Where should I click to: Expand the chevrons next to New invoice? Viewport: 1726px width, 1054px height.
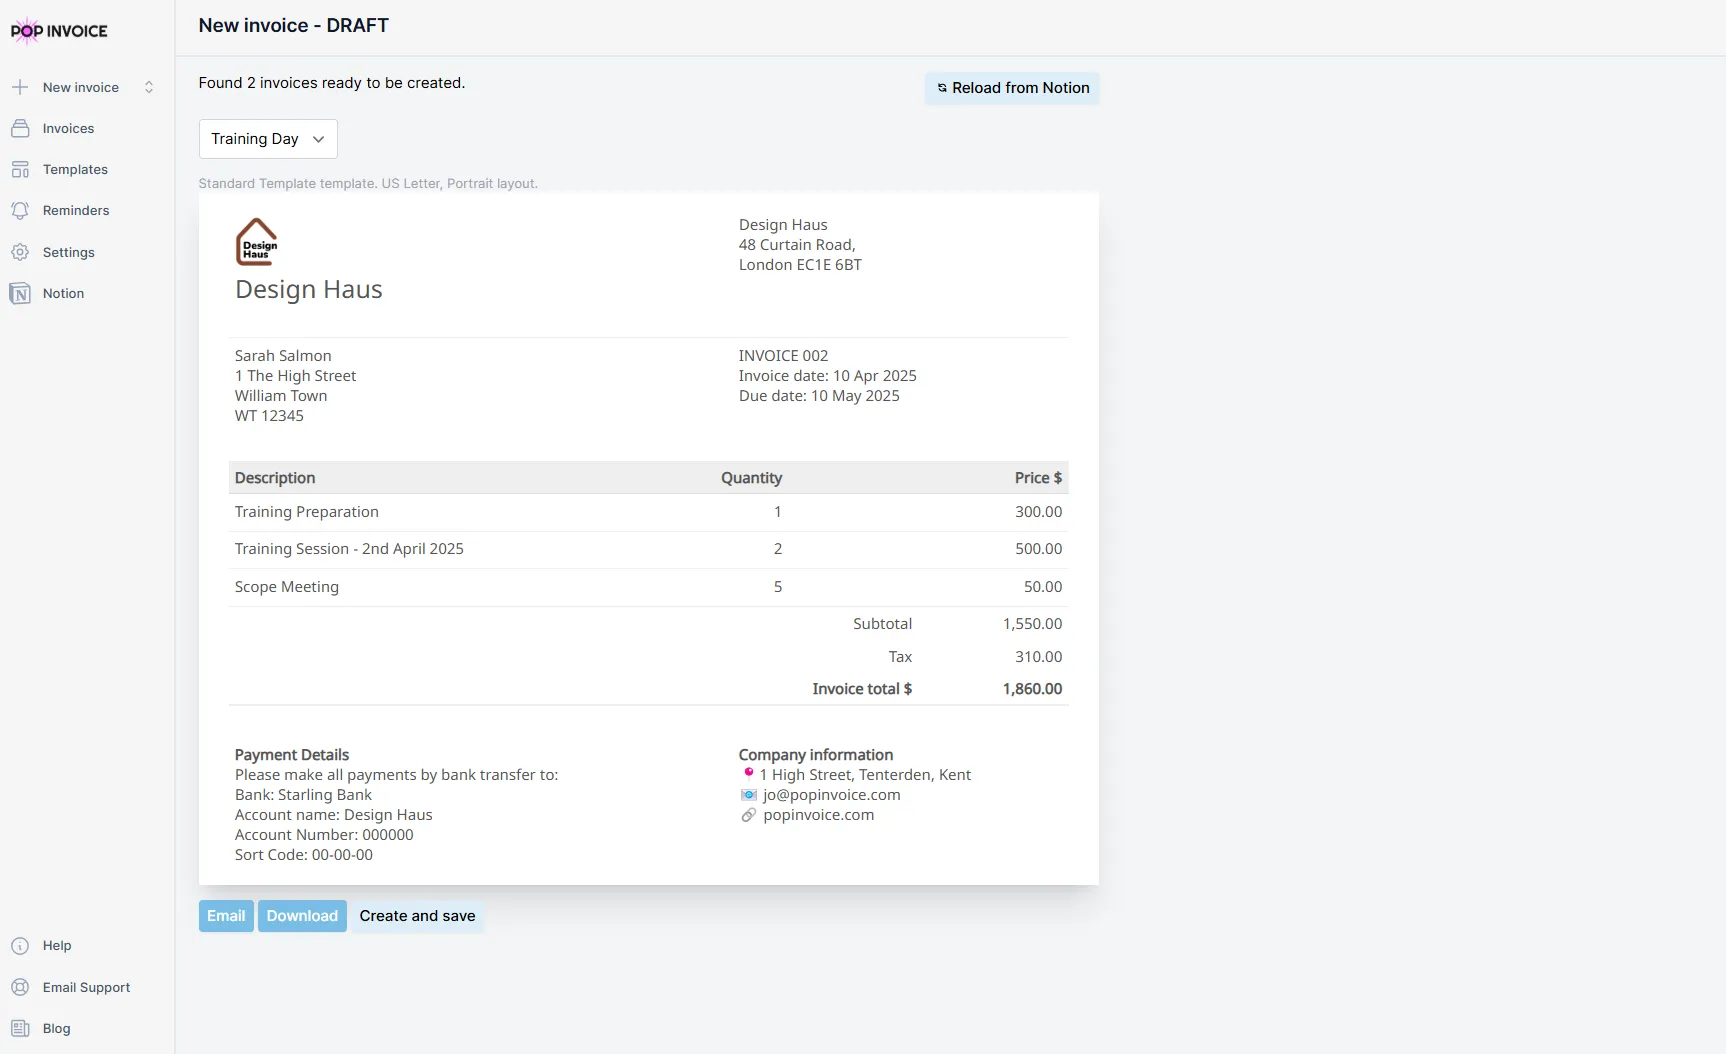(x=148, y=87)
